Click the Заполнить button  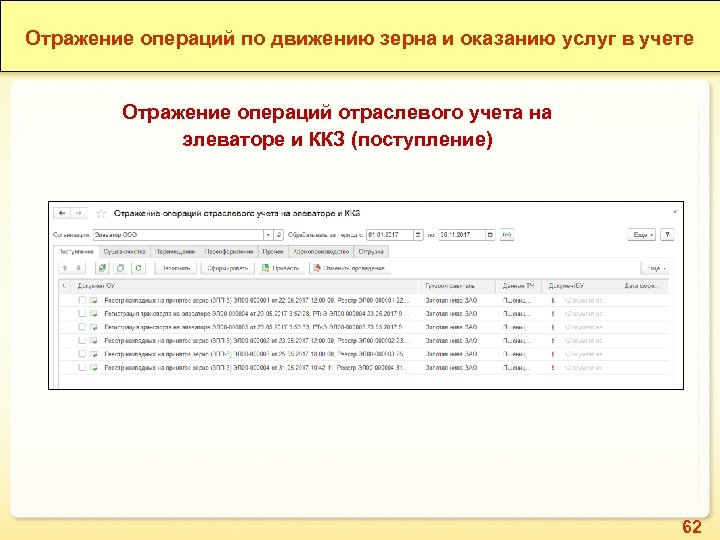pyautogui.click(x=176, y=268)
